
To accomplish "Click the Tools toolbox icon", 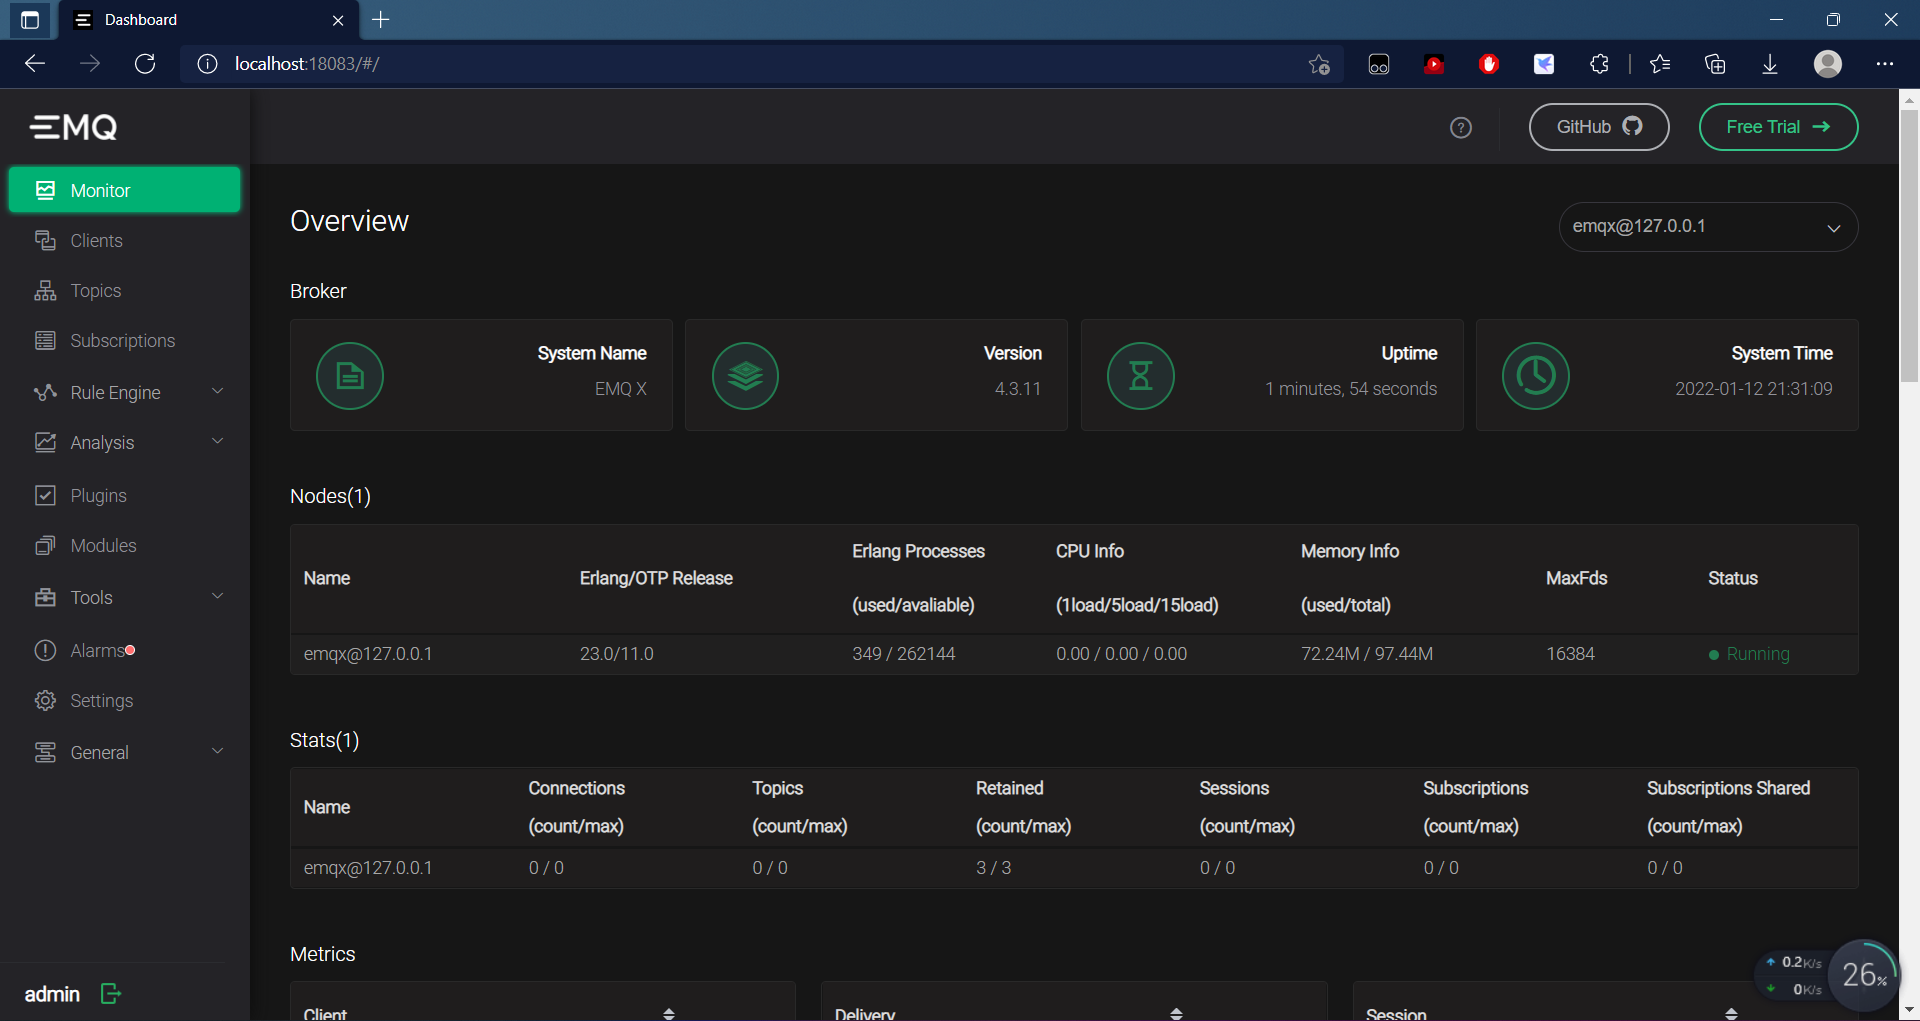I will pyautogui.click(x=45, y=597).
